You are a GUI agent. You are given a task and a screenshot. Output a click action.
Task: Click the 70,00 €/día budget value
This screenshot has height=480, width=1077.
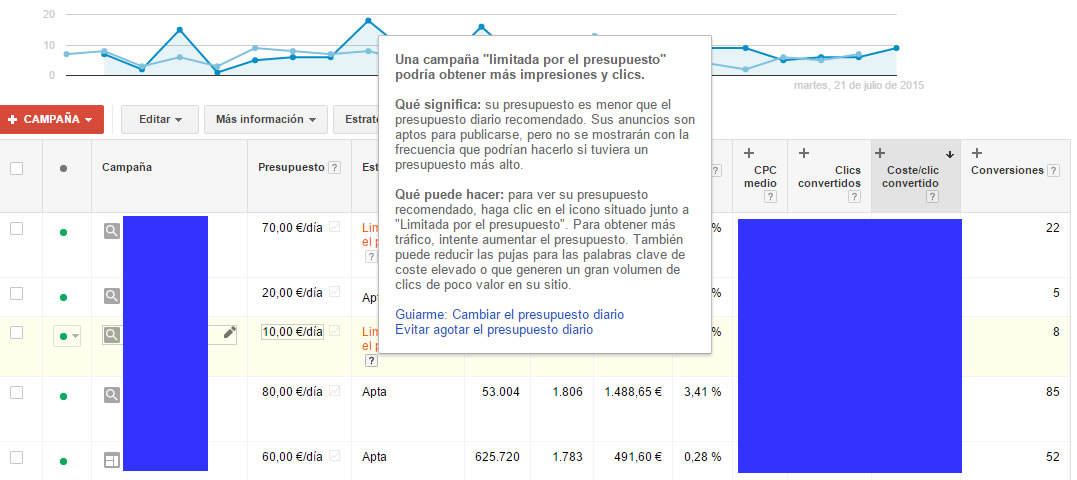click(x=292, y=228)
